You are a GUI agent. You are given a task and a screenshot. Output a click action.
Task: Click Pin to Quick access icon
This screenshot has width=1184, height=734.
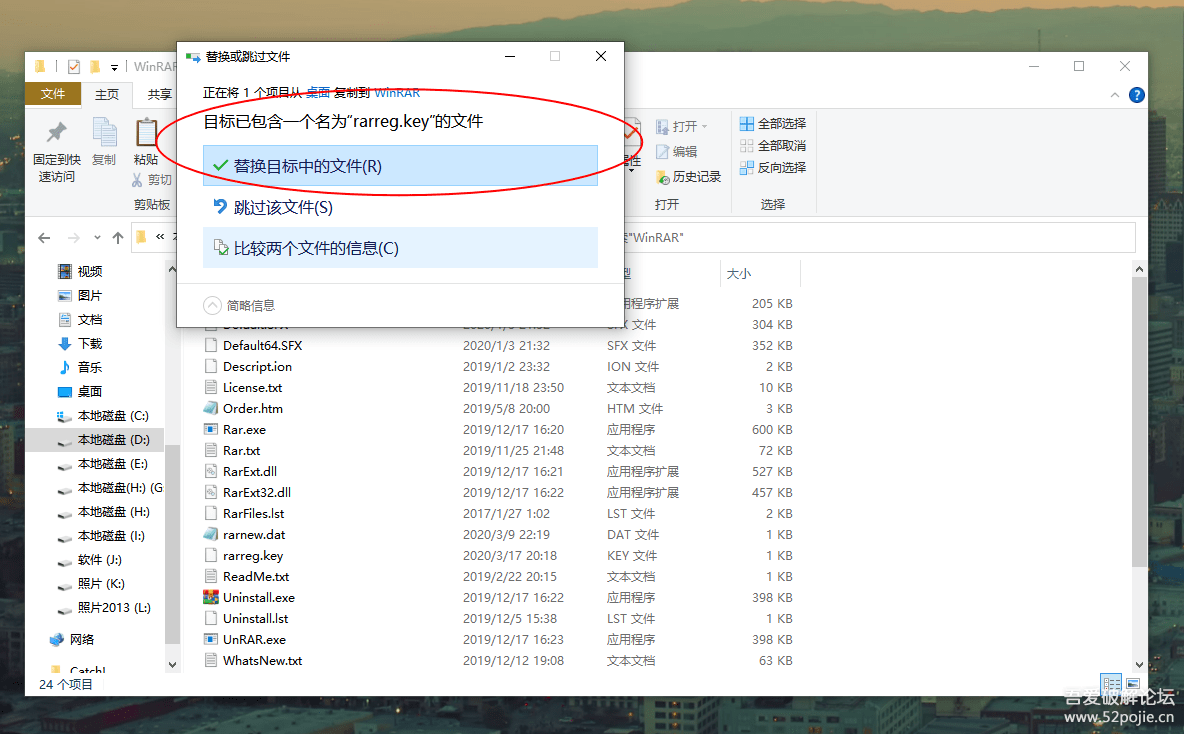(x=57, y=134)
